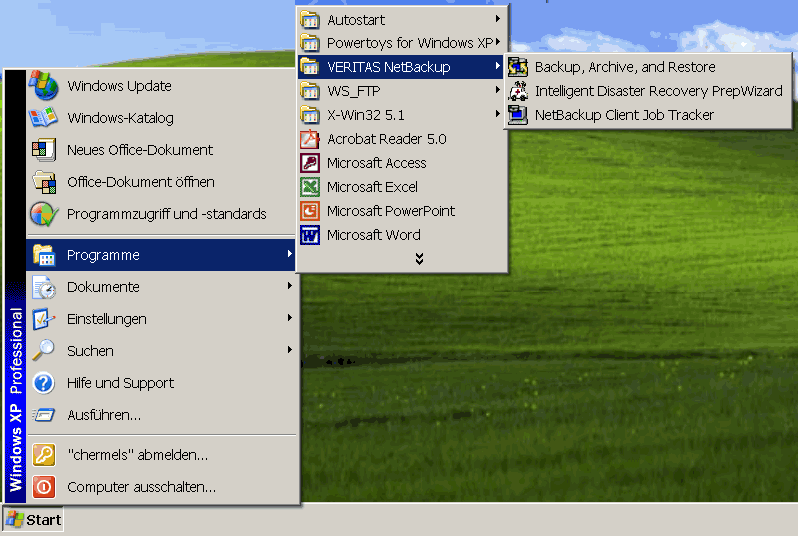The image size is (798, 536).
Task: Open Windows Update menu entry
Action: 162,85
